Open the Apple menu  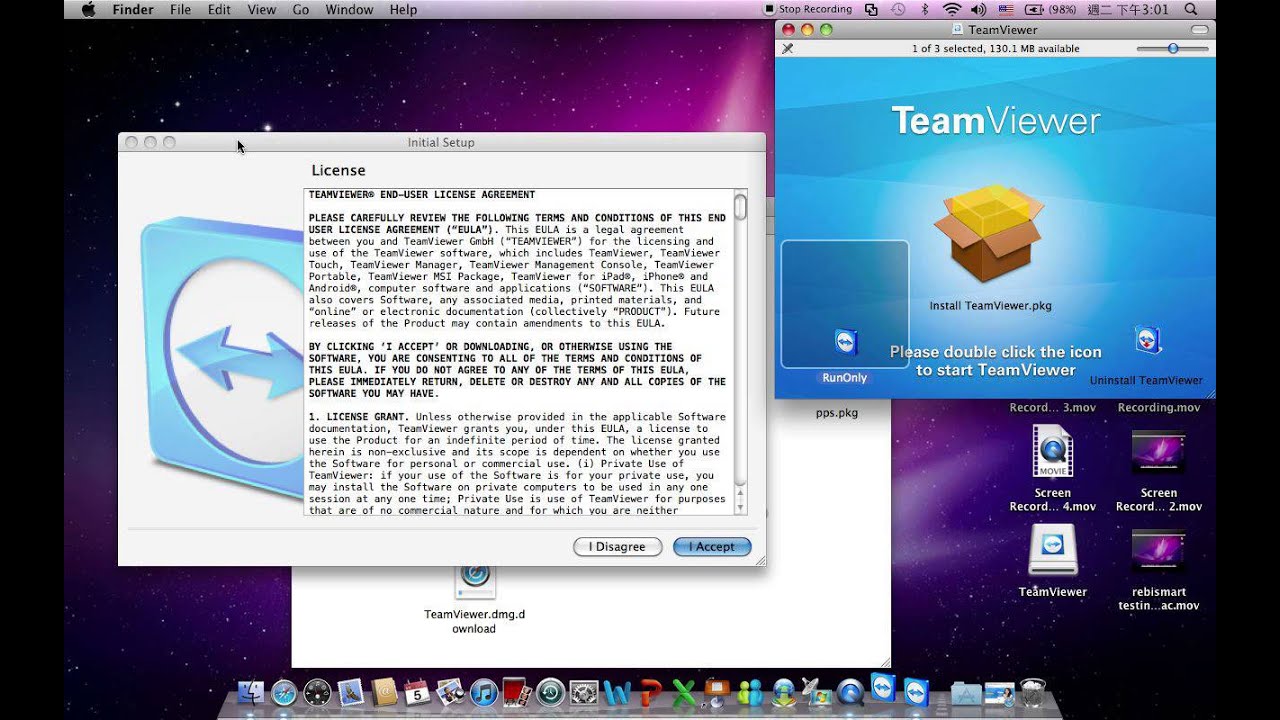tap(88, 10)
